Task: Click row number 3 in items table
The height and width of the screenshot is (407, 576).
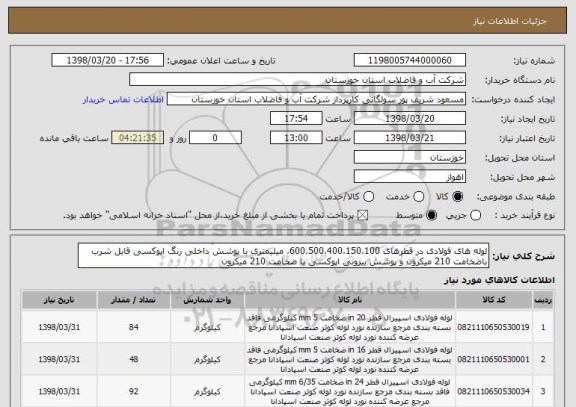Action: click(x=543, y=392)
